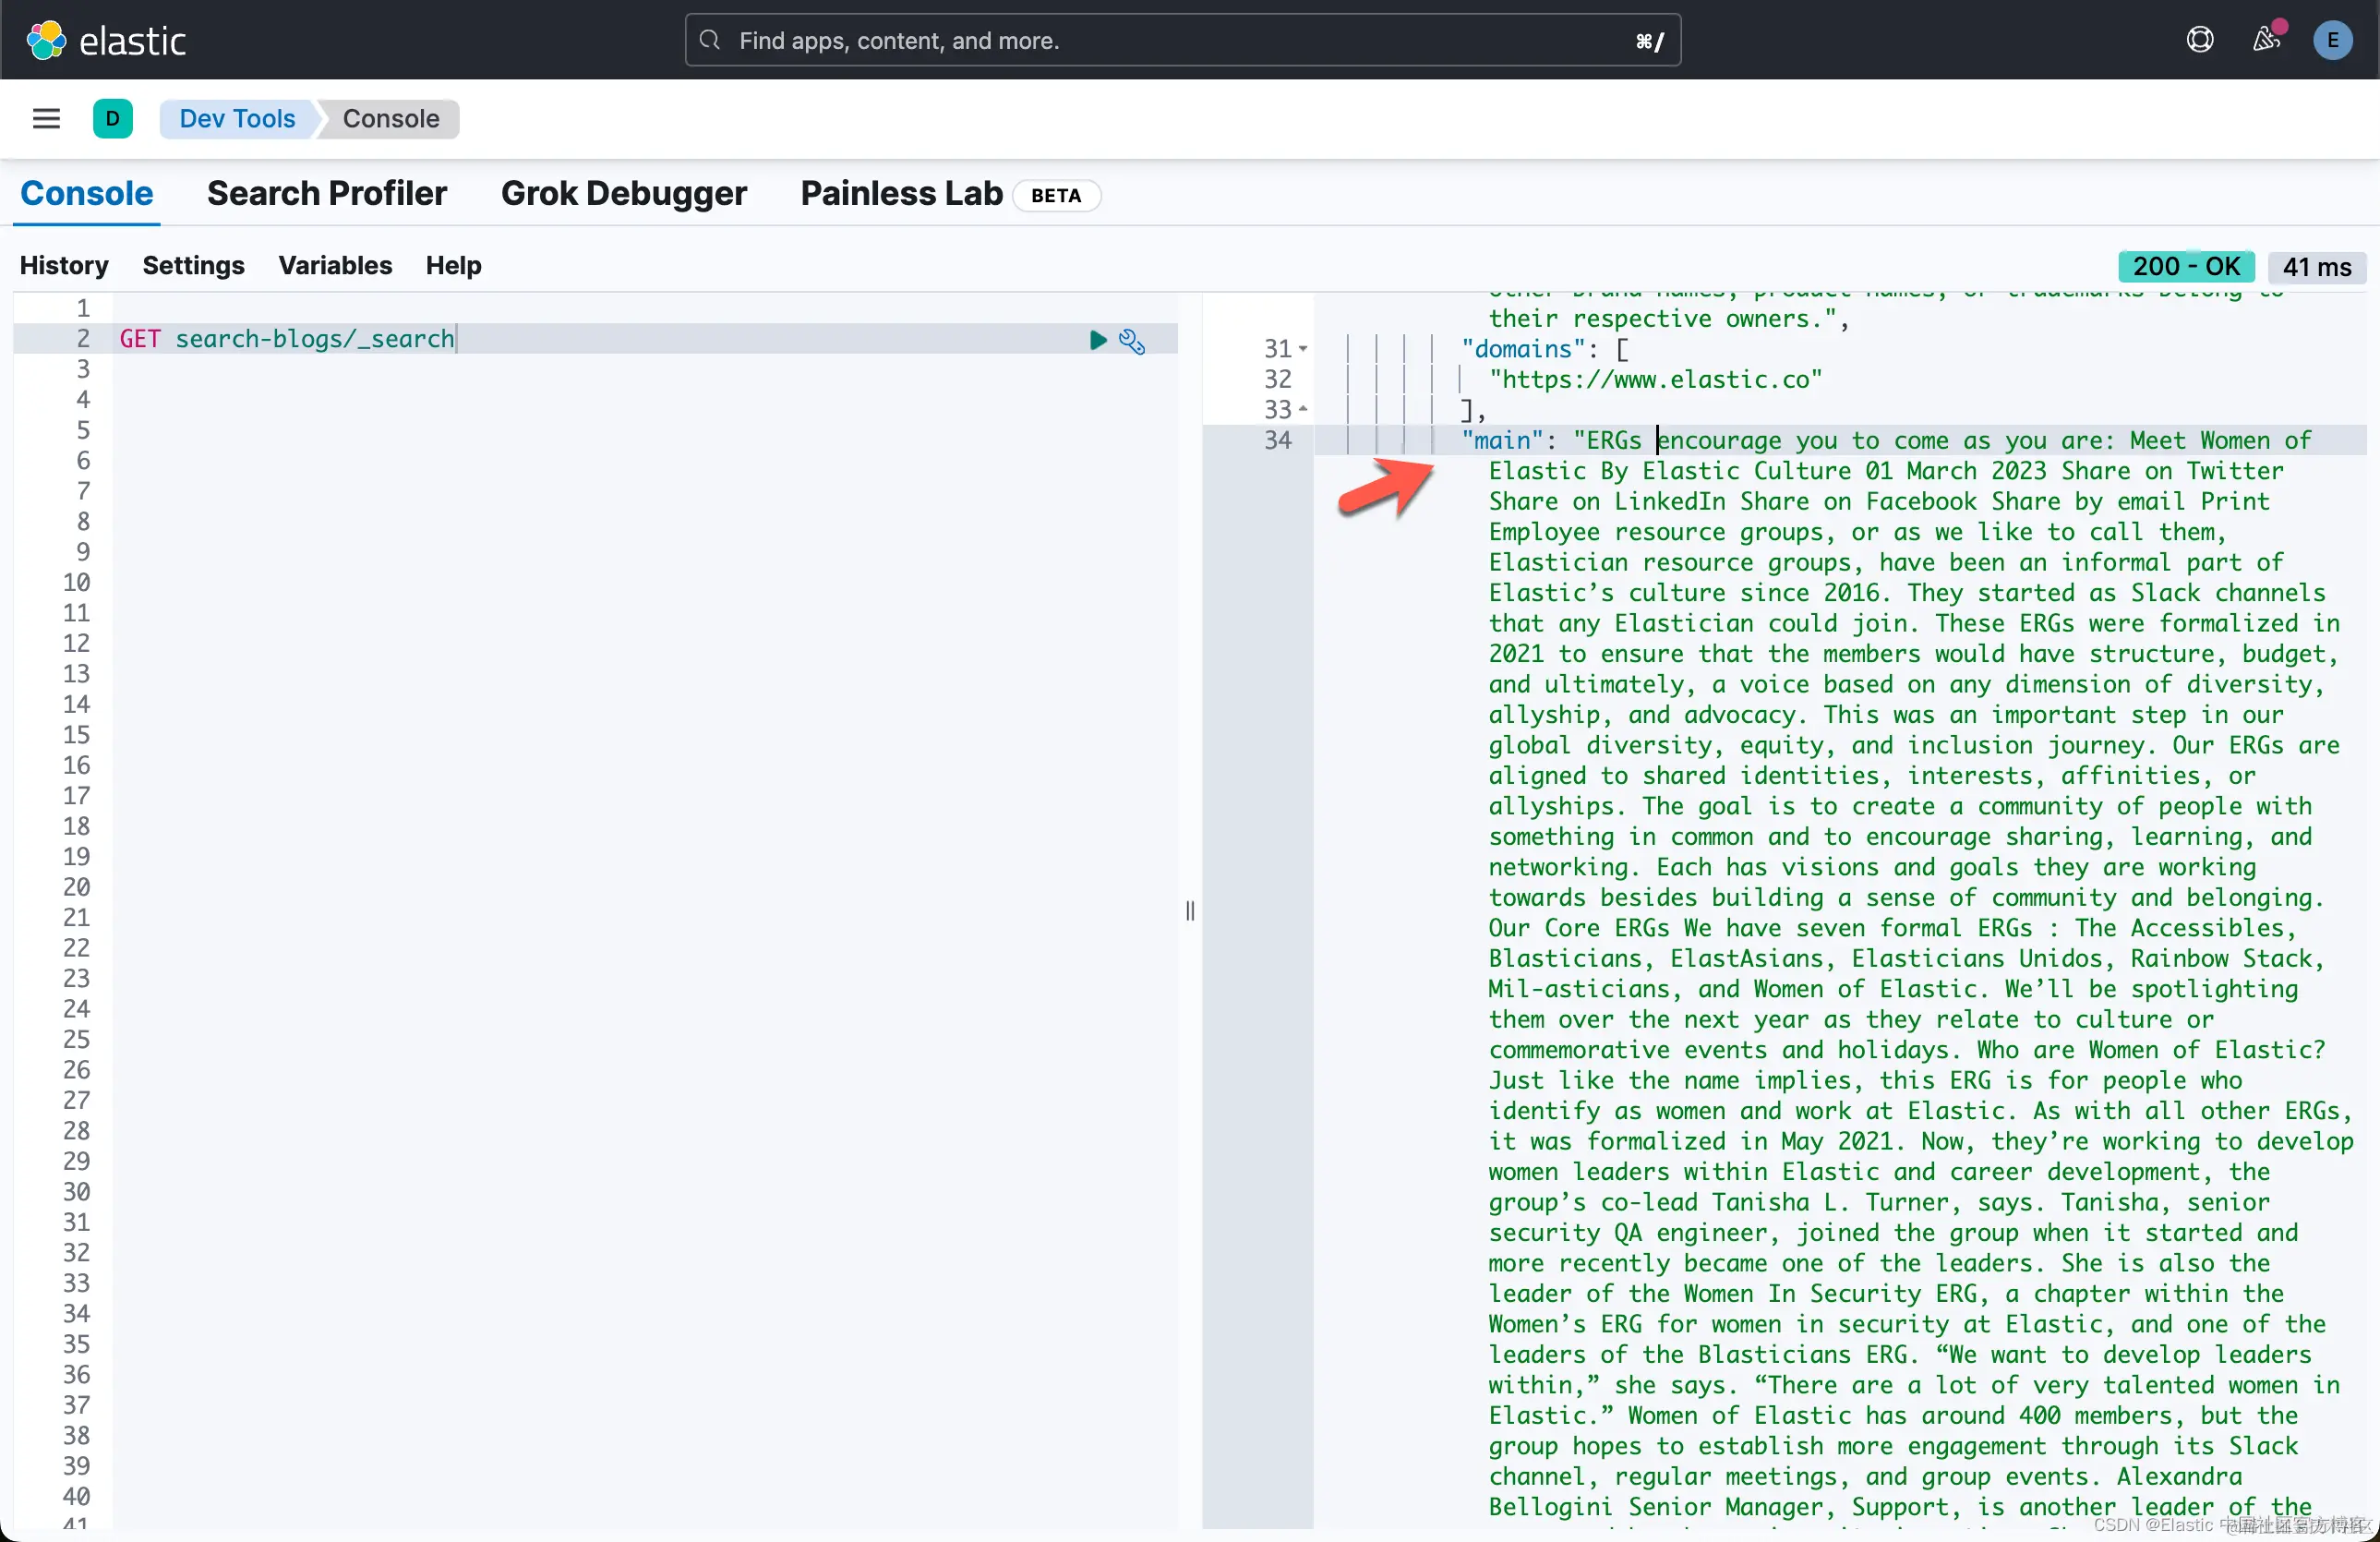
Task: Open the History panel
Action: (64, 265)
